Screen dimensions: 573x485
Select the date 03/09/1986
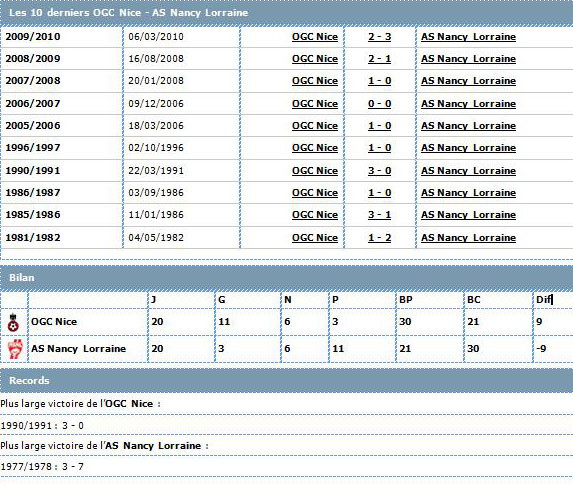click(x=156, y=192)
